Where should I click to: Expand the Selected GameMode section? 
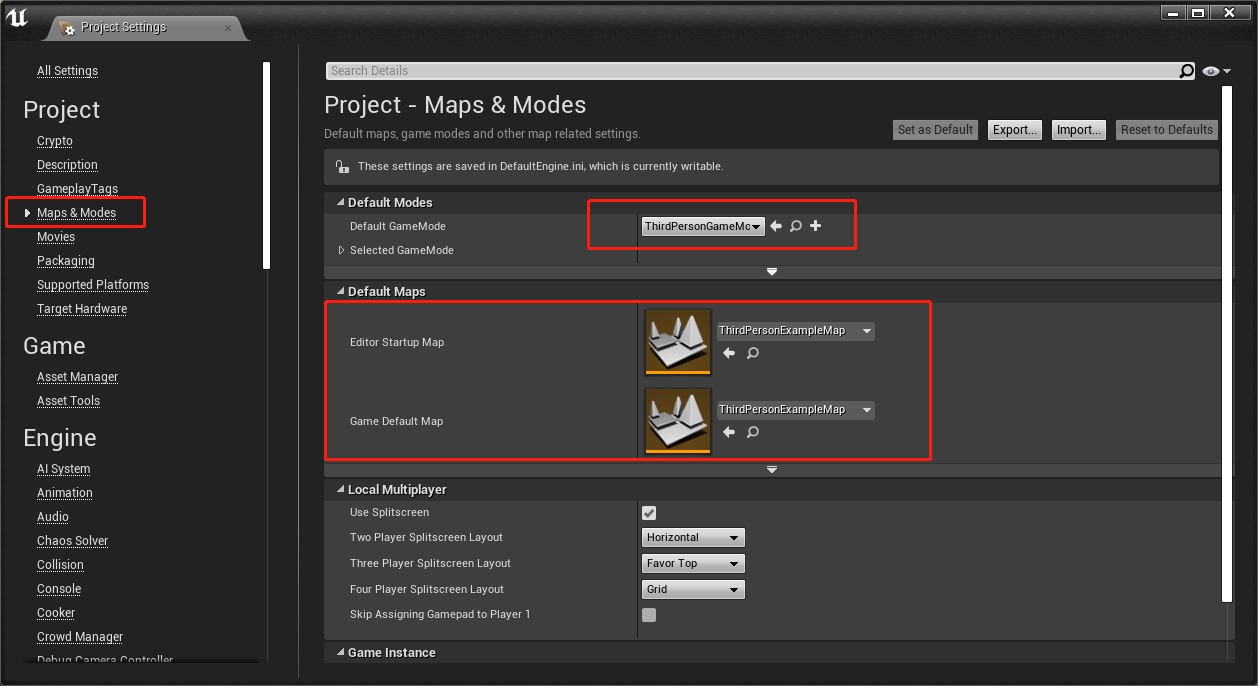(341, 250)
